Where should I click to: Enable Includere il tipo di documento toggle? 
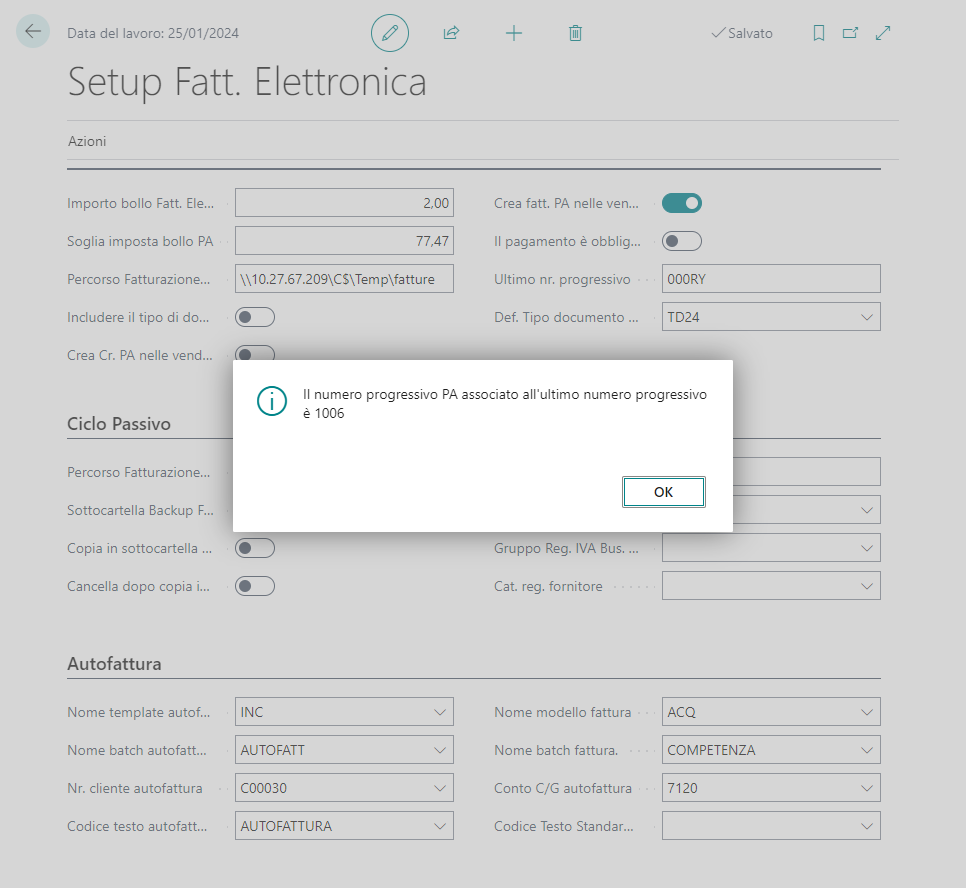click(x=254, y=317)
